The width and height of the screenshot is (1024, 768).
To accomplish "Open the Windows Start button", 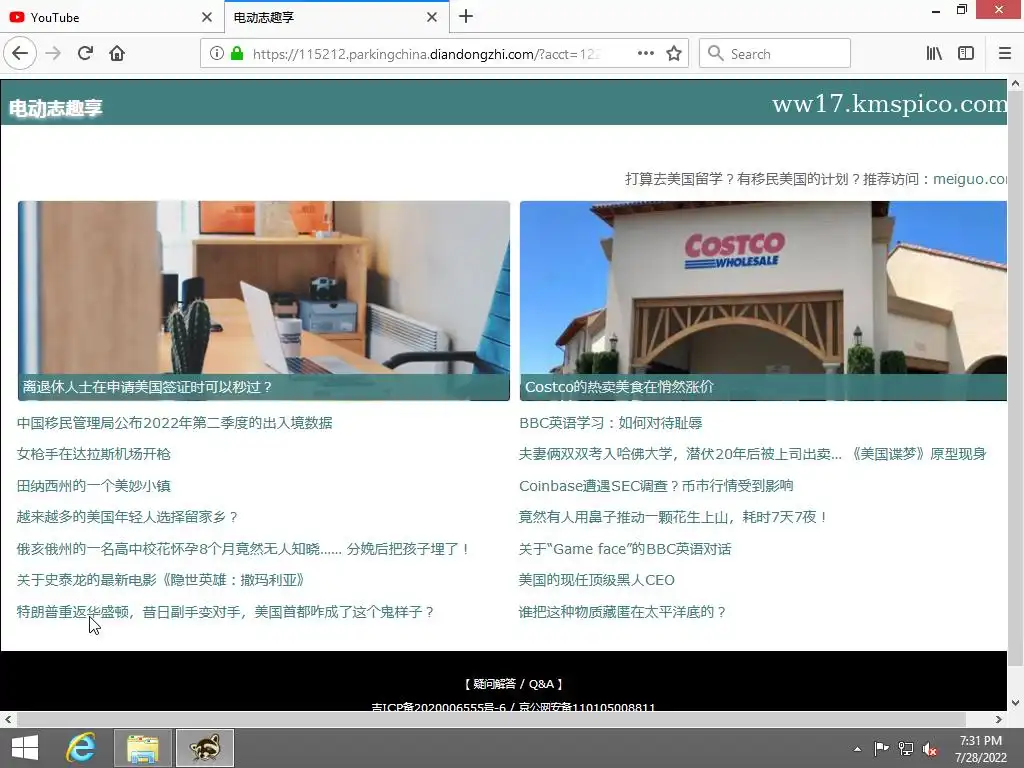I will (25, 748).
